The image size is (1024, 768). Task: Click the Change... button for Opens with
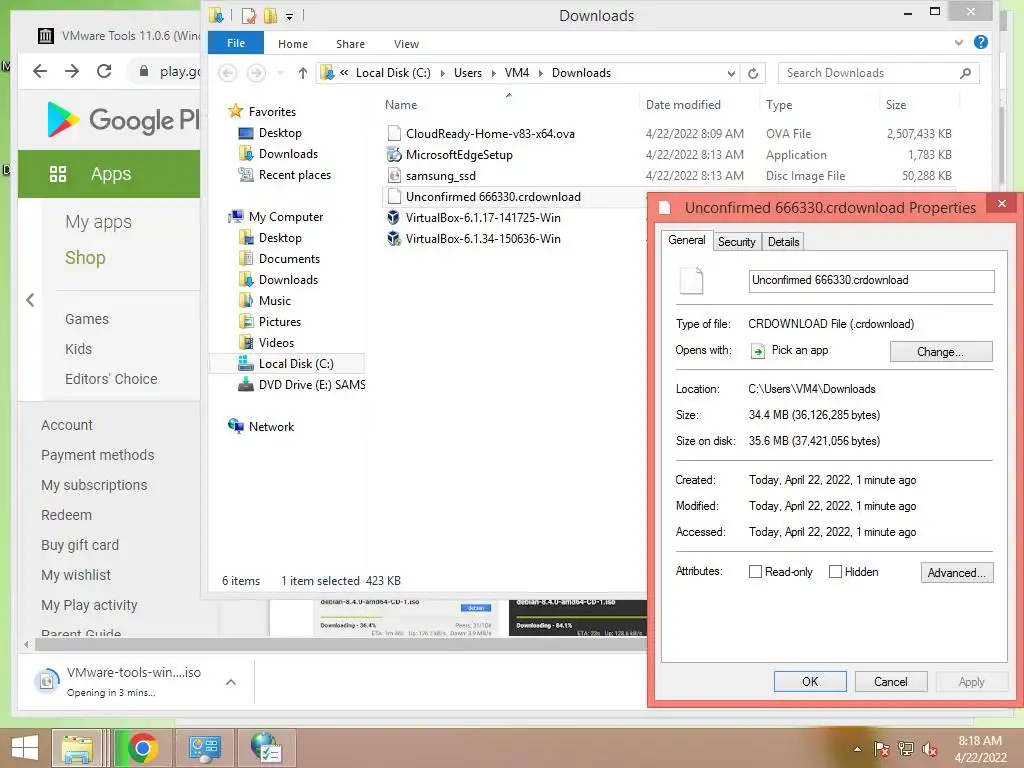(940, 351)
